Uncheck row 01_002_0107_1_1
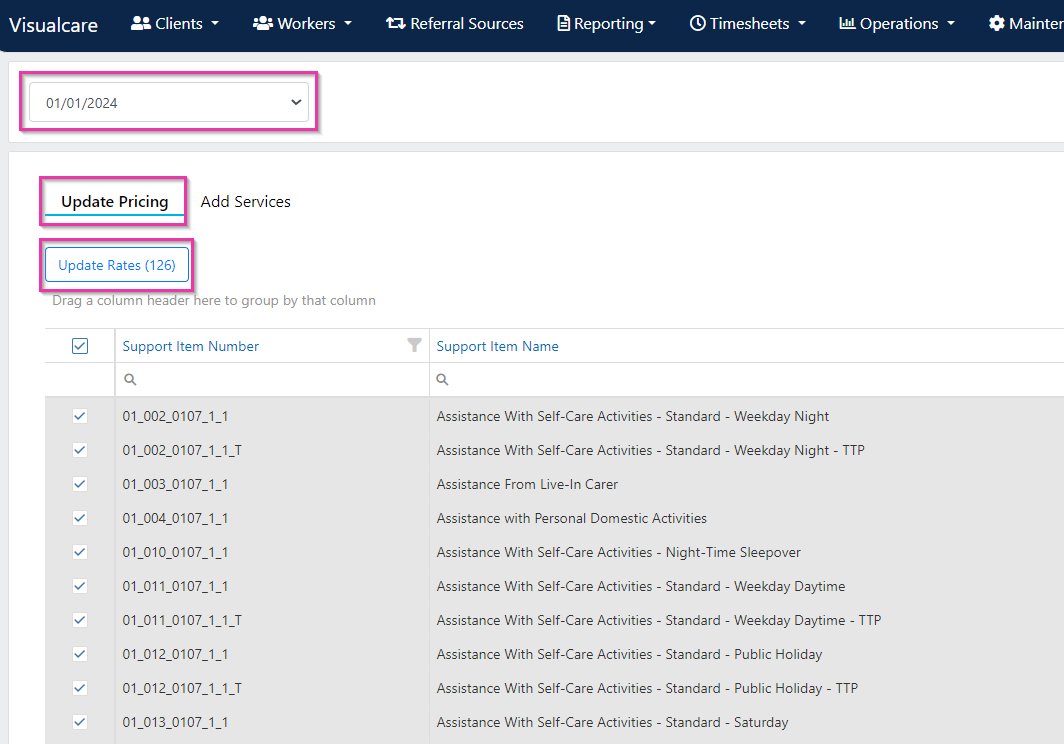 point(80,416)
